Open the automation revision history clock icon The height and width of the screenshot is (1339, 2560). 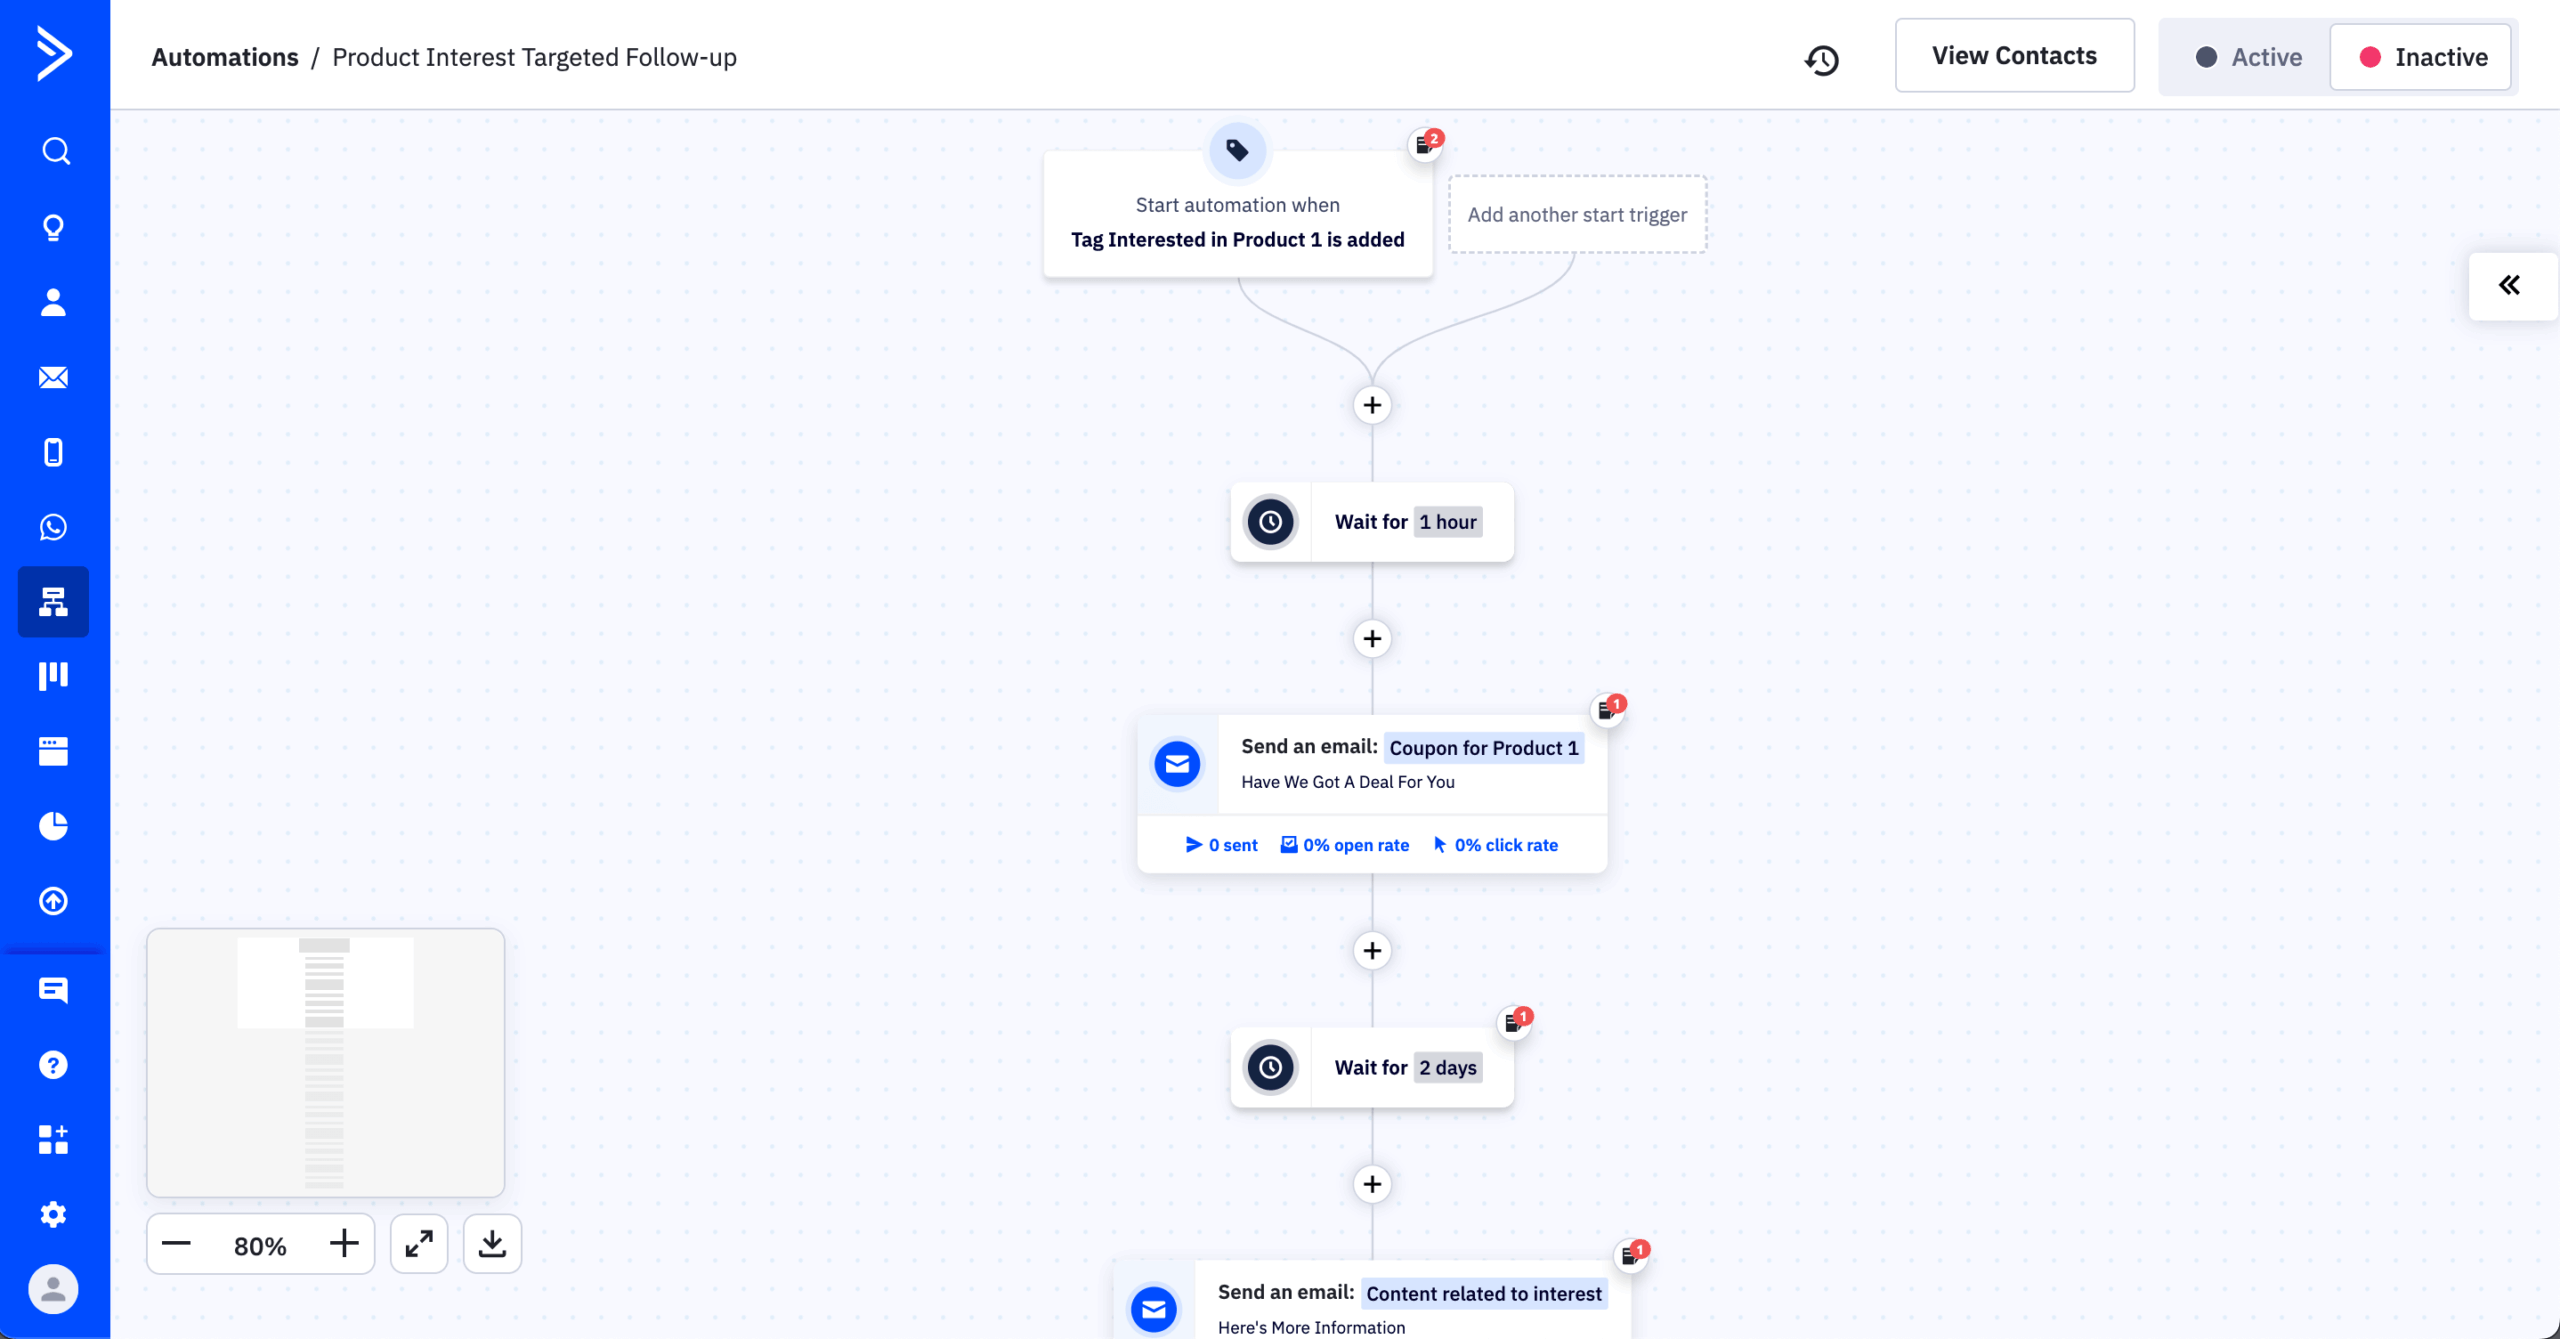click(x=1822, y=60)
